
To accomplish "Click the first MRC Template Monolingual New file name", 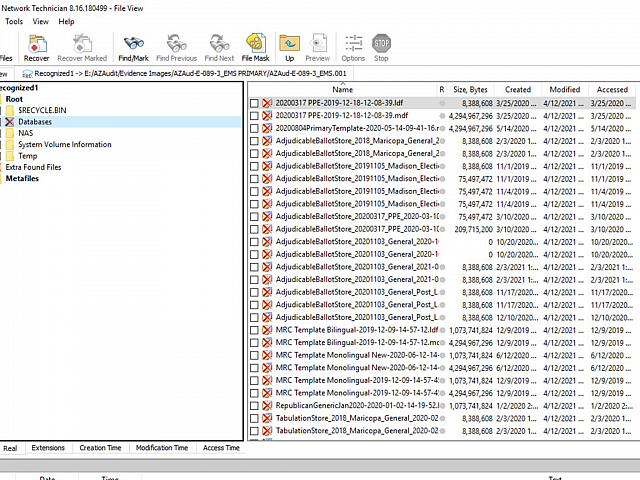I will [x=357, y=355].
